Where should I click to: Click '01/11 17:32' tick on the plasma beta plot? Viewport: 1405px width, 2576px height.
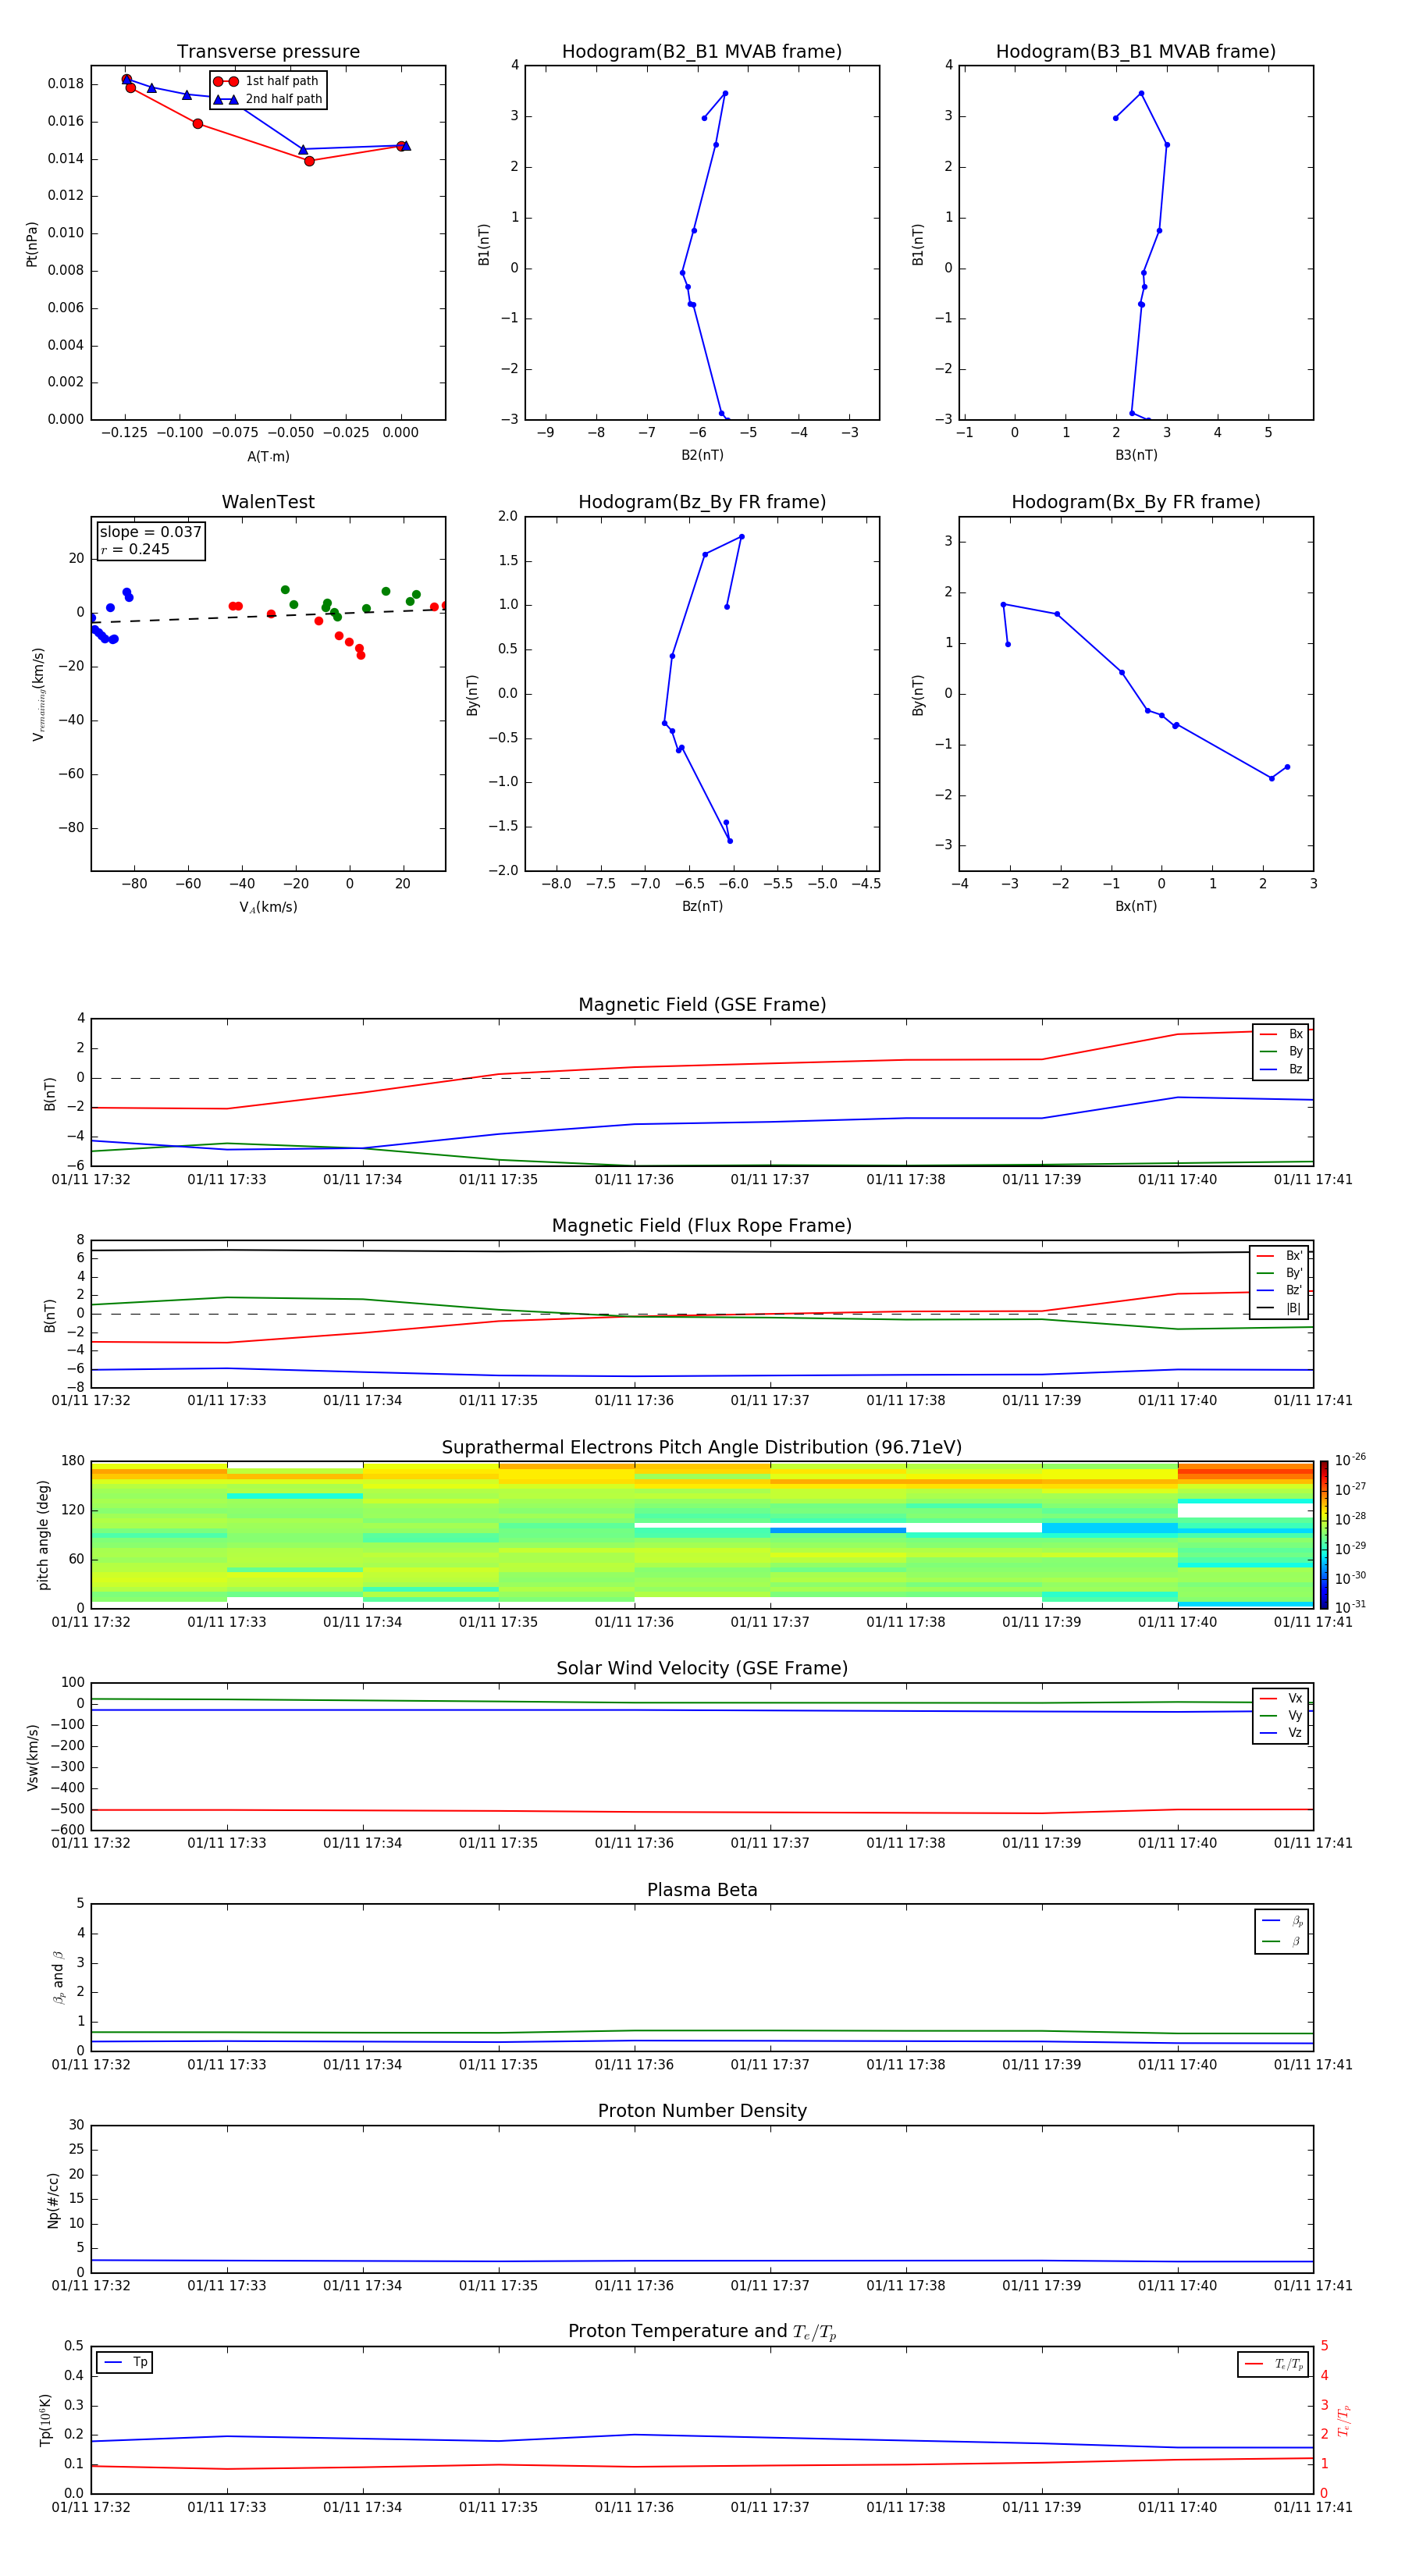(x=91, y=2064)
